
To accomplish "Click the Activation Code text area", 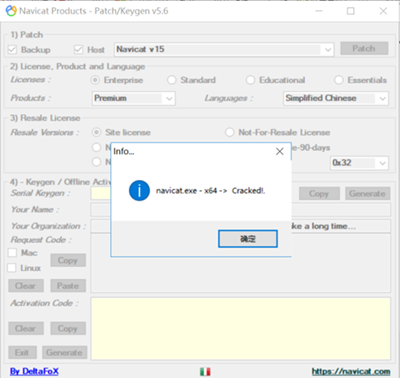I will coord(241,329).
